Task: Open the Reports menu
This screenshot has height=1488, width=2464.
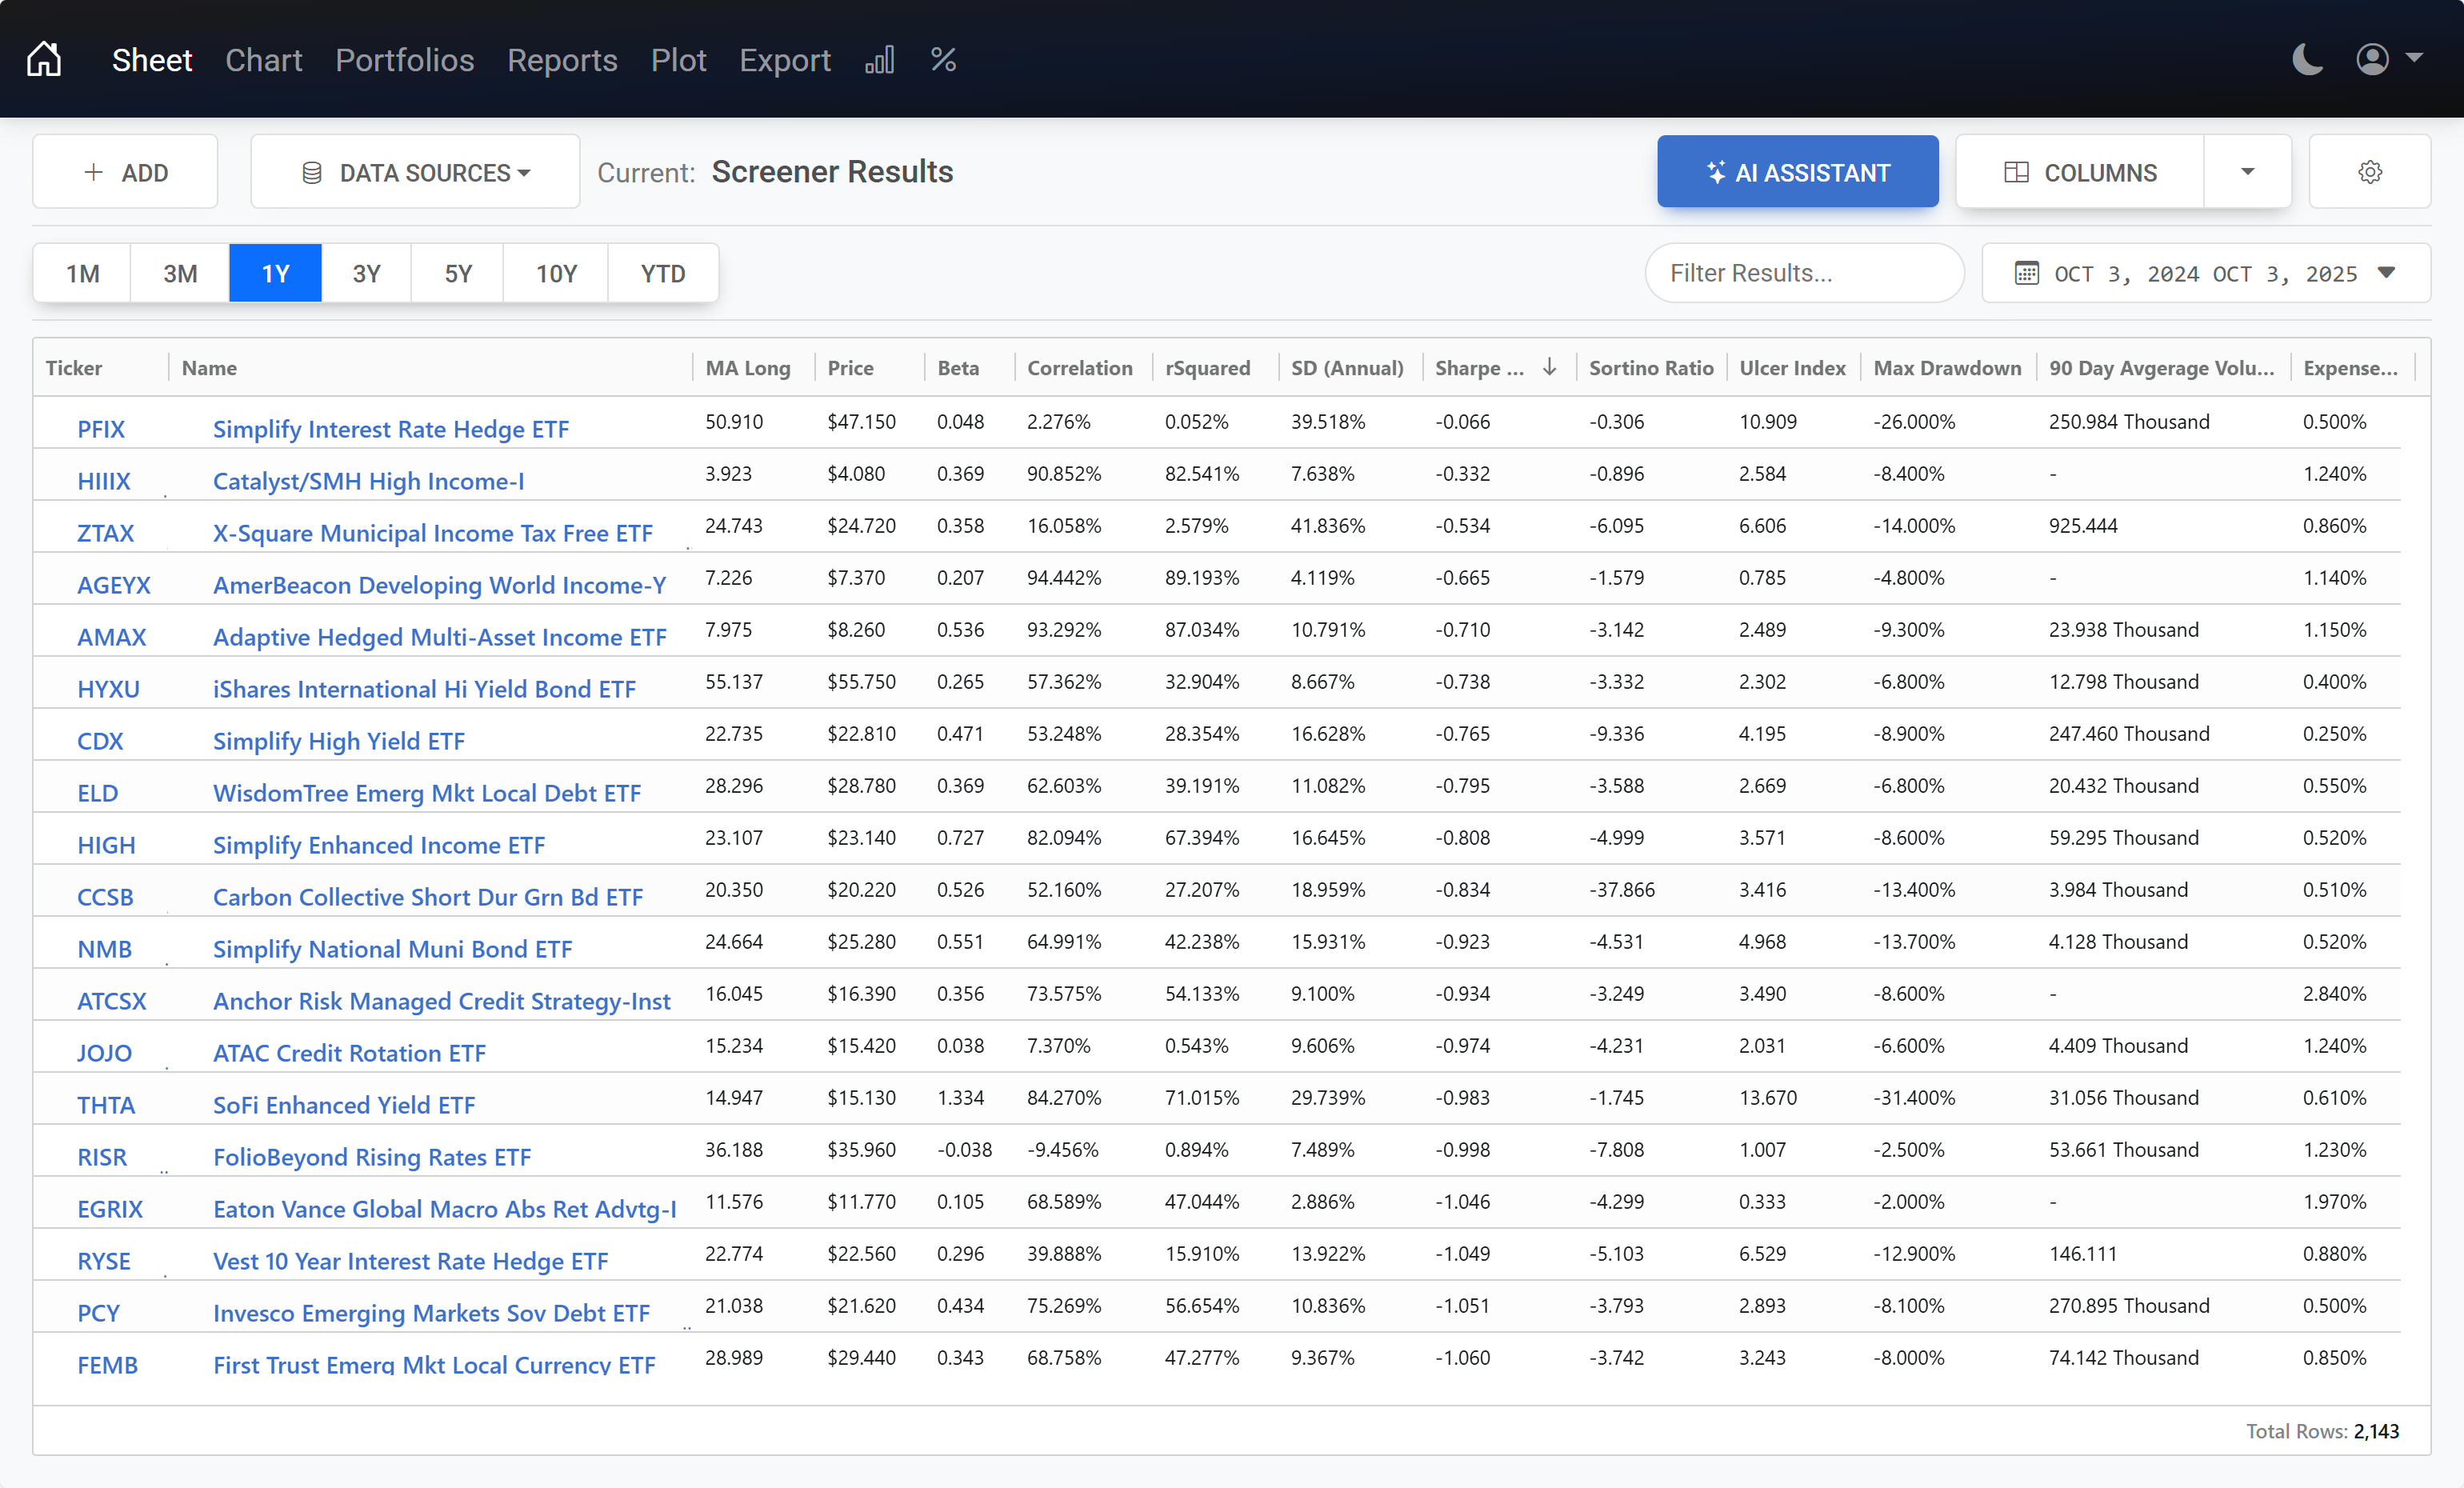Action: pyautogui.click(x=562, y=59)
